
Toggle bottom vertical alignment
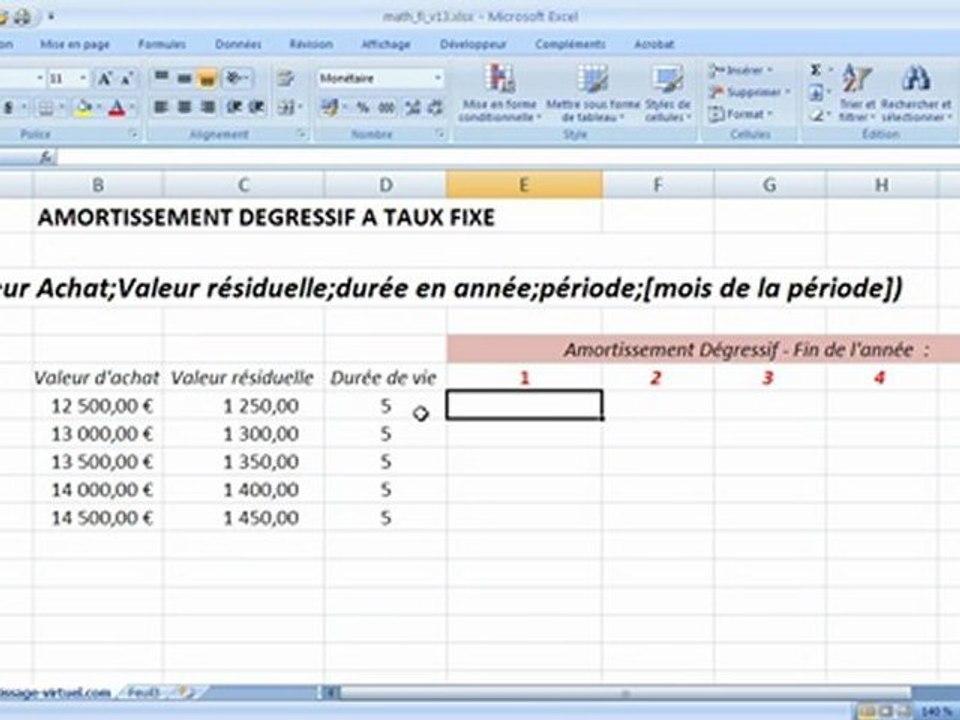click(x=208, y=78)
